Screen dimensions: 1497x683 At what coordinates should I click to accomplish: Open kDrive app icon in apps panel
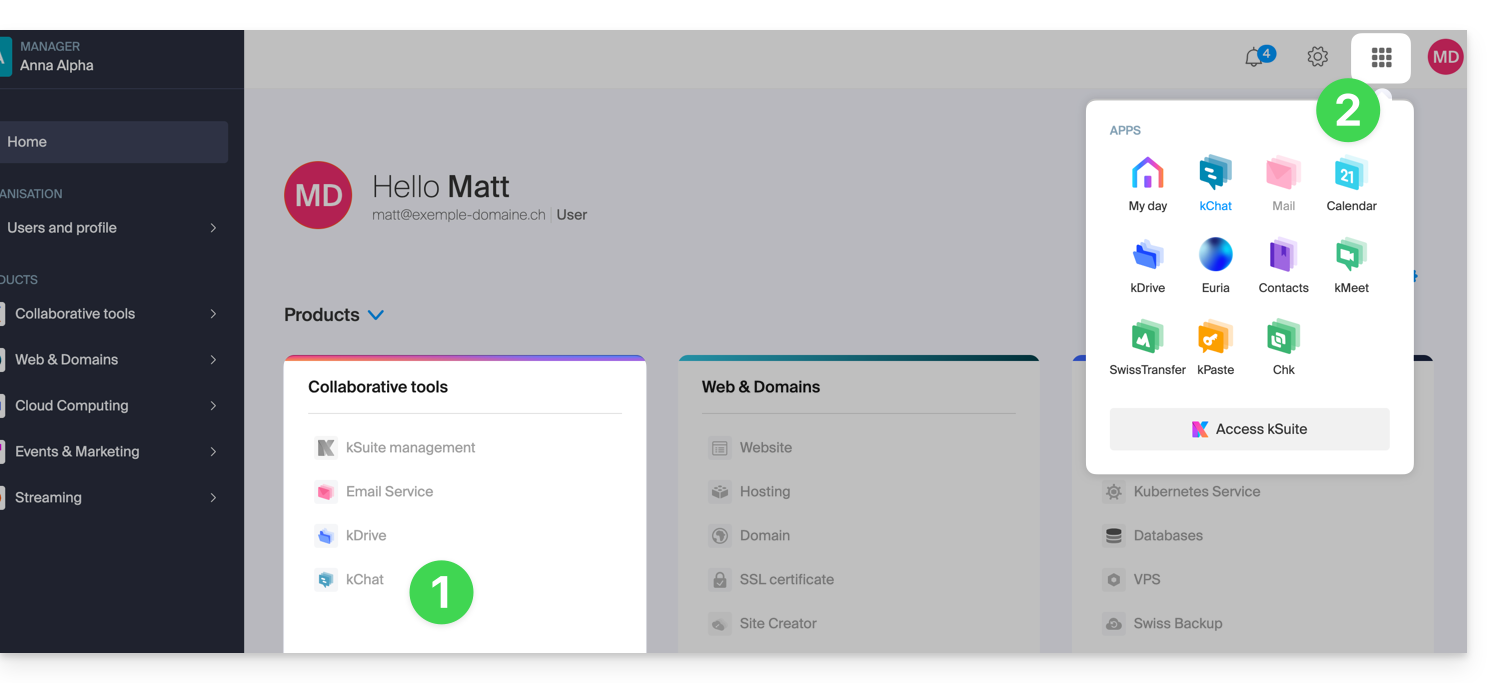(x=1147, y=265)
